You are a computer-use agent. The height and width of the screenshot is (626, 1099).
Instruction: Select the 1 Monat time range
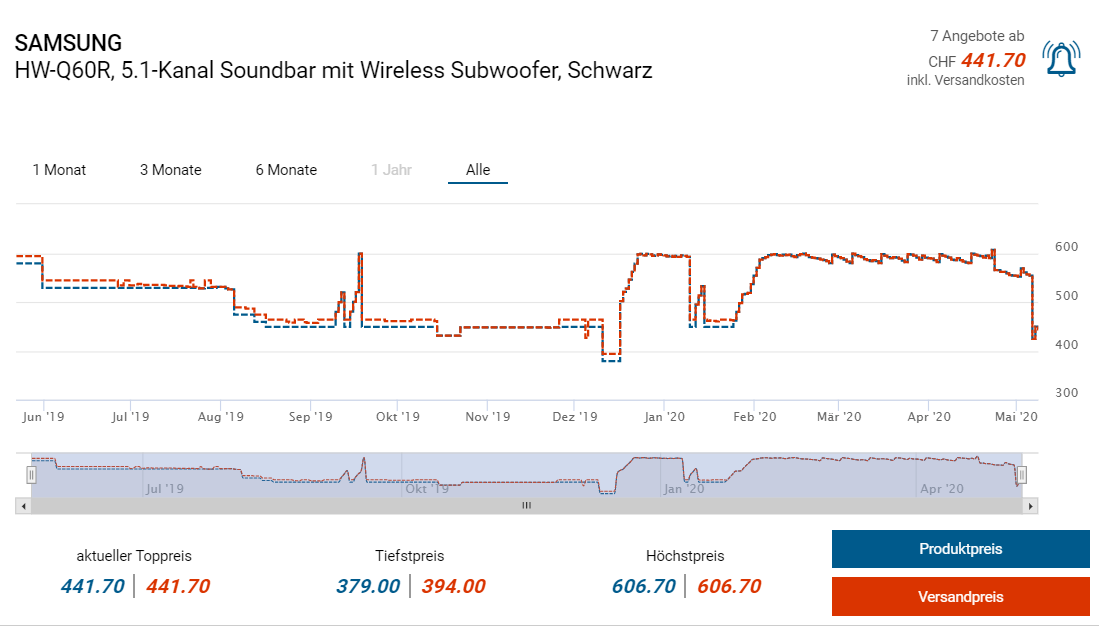[59, 170]
